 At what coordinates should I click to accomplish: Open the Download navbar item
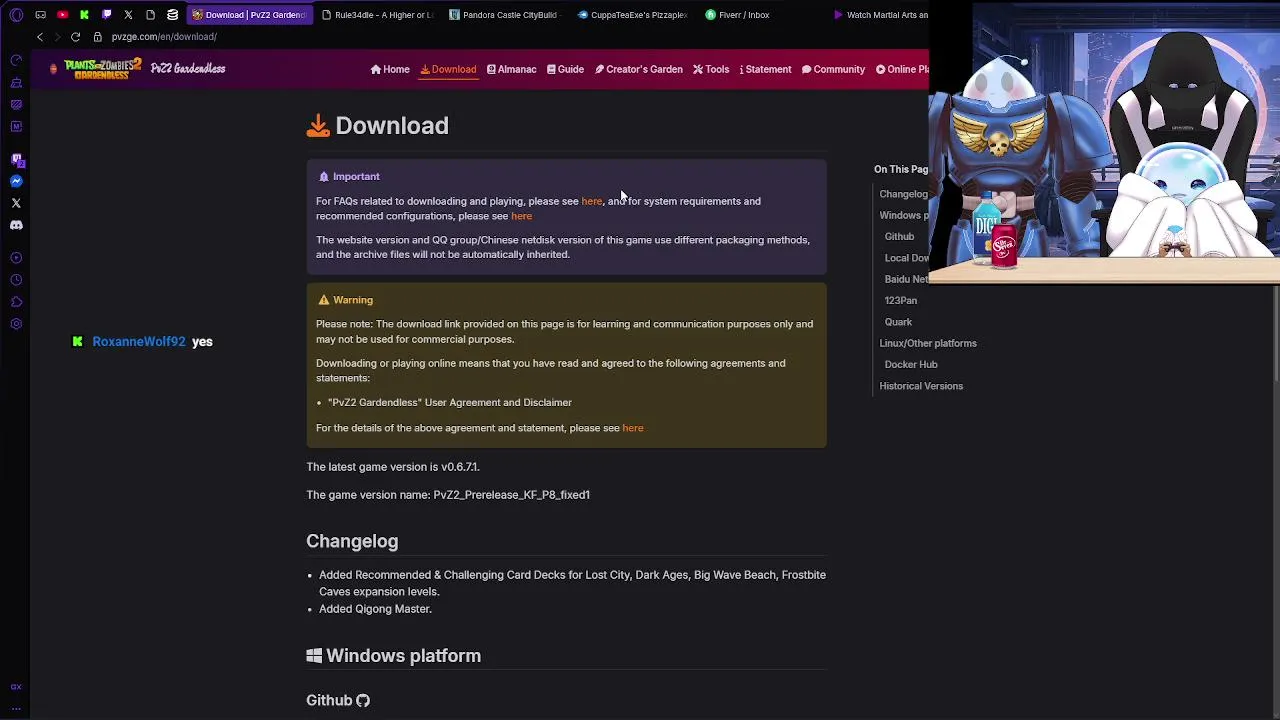click(448, 69)
